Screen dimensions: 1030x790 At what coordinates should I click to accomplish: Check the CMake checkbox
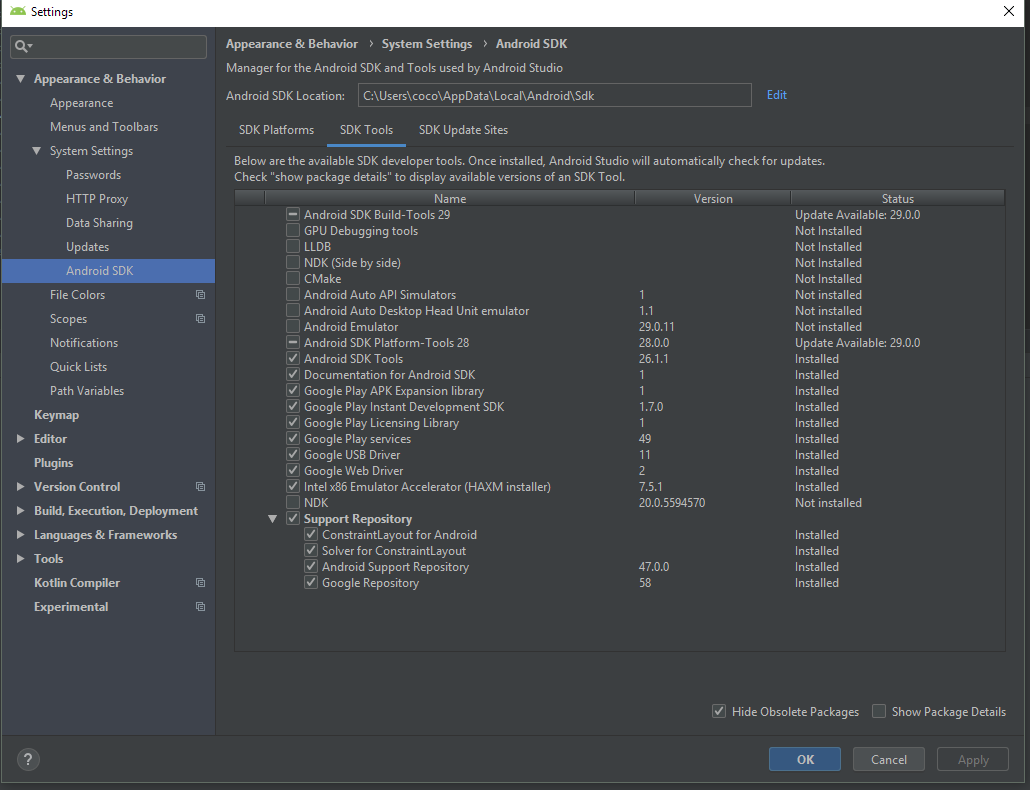pyautogui.click(x=293, y=278)
